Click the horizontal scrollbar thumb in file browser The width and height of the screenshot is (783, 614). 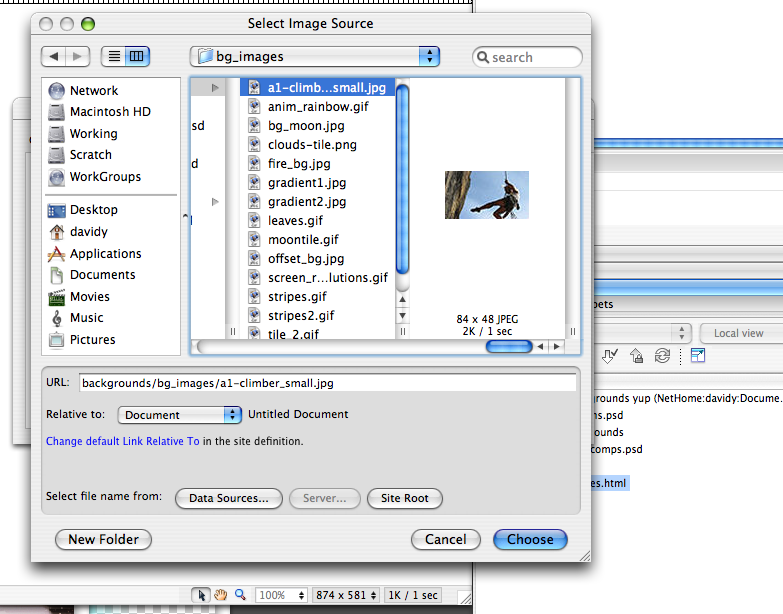tap(508, 347)
